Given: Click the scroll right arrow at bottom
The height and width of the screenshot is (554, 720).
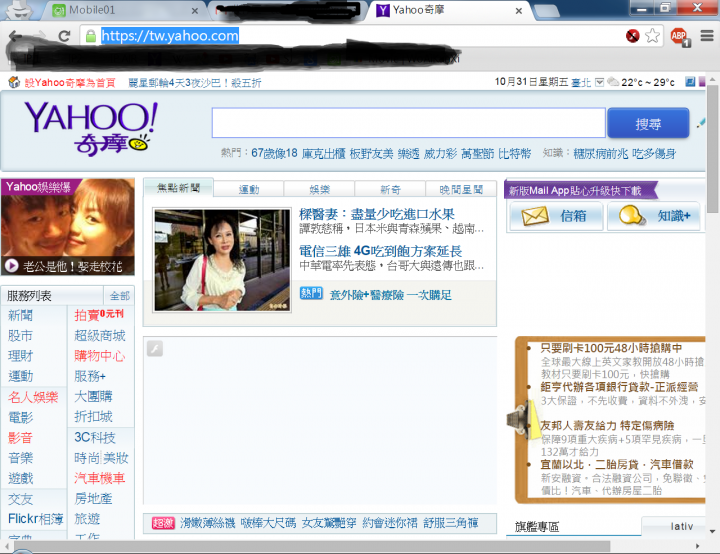Looking at the screenshot, I should coord(698,546).
